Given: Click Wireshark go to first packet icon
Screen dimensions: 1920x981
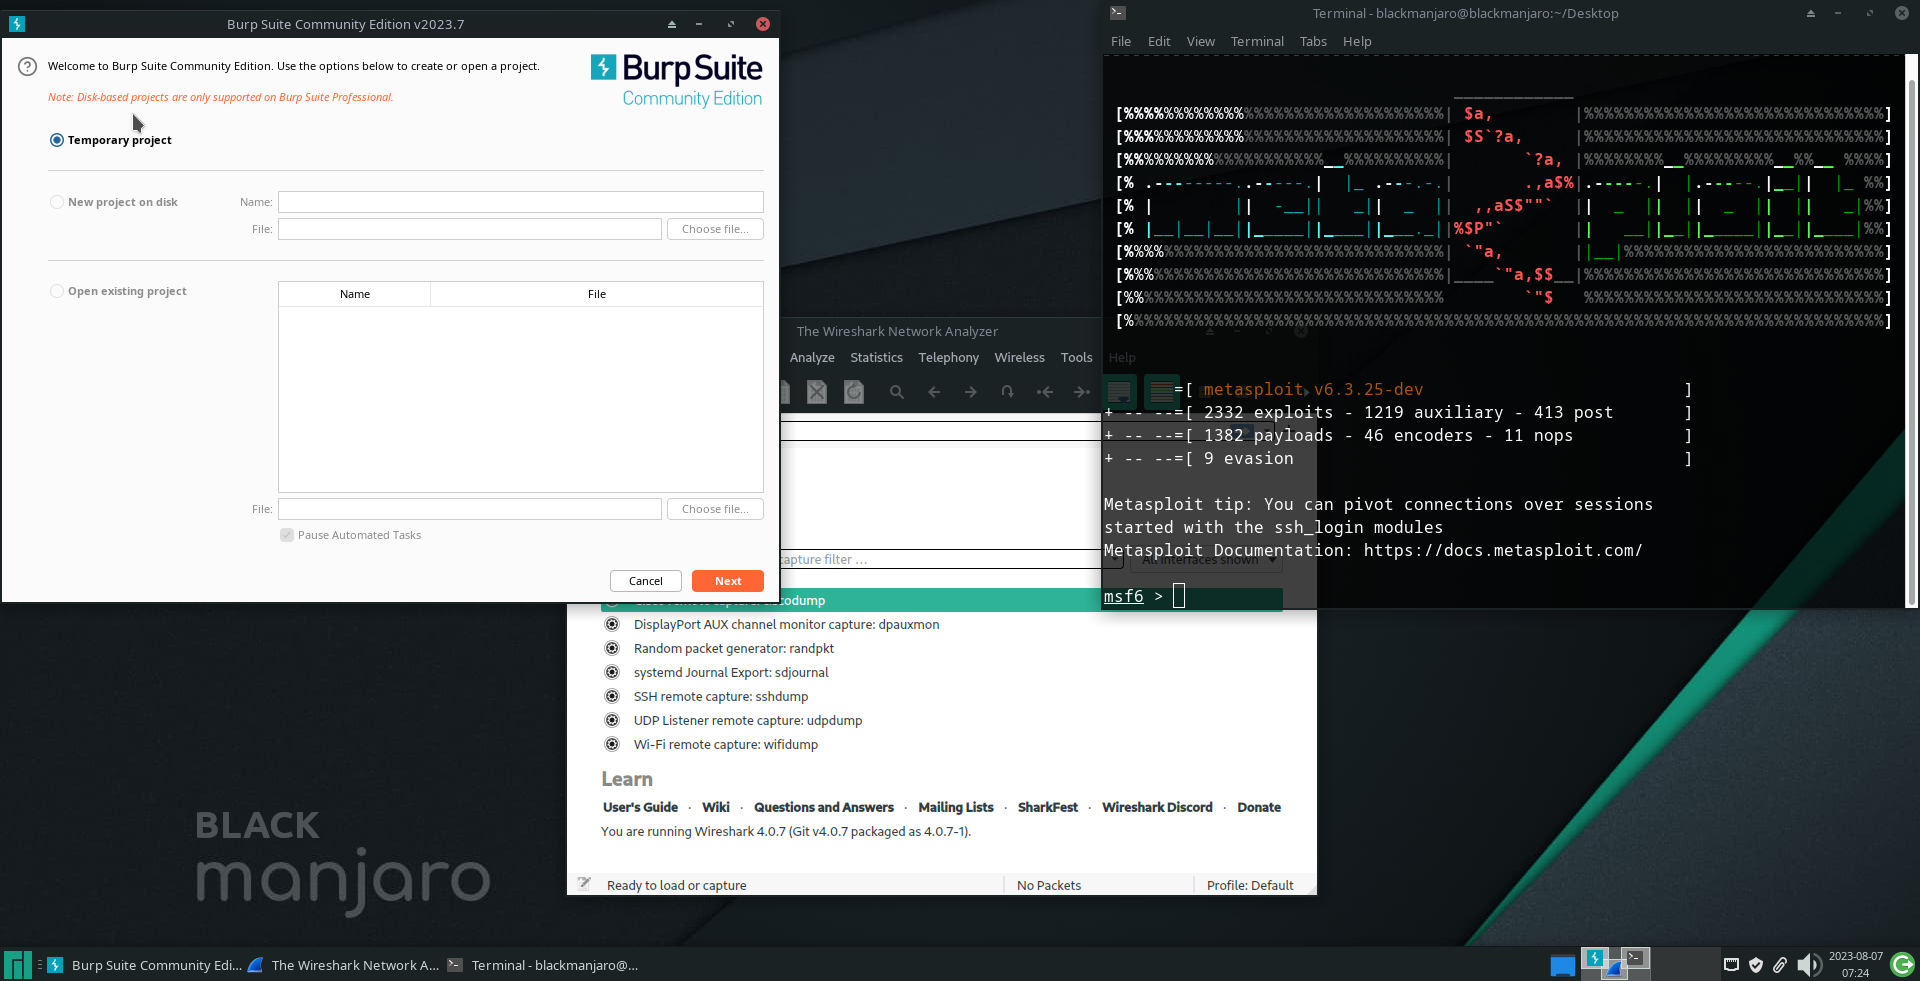Looking at the screenshot, I should coord(1045,392).
